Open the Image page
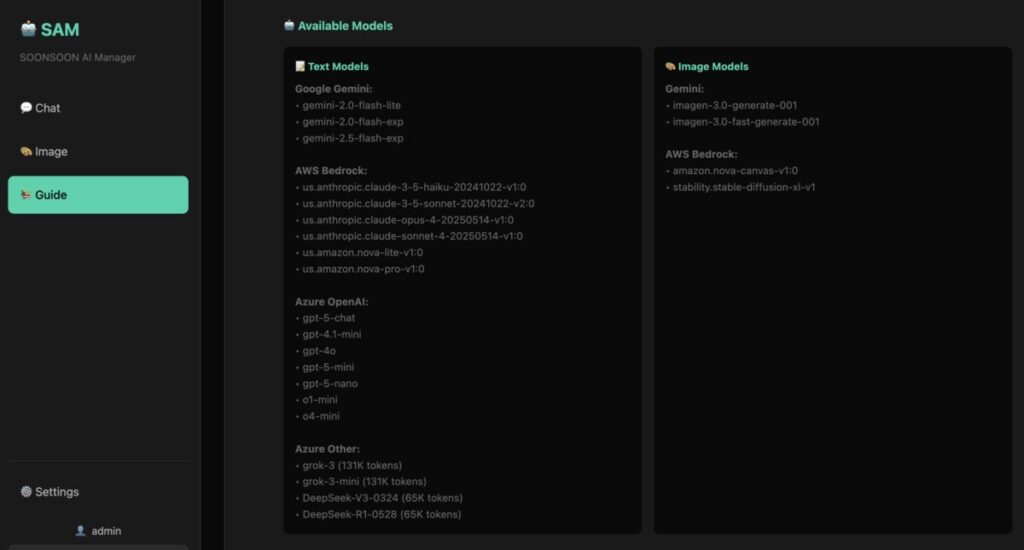This screenshot has height=550, width=1024. 98,152
